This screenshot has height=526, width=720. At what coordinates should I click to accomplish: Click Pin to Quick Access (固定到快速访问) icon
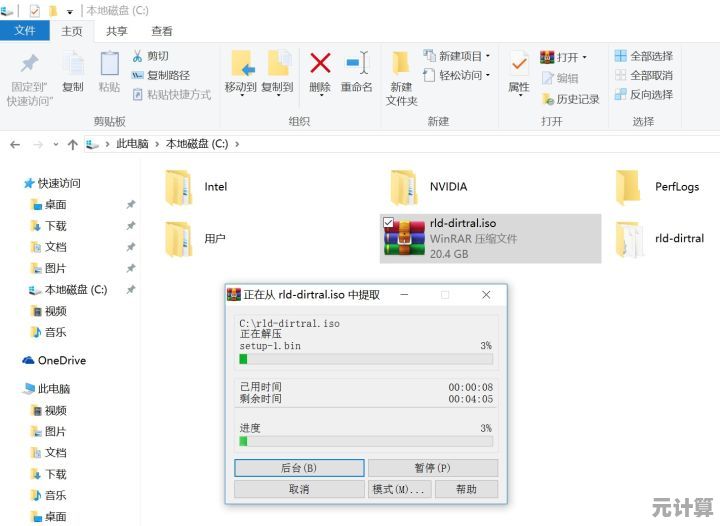coord(30,75)
